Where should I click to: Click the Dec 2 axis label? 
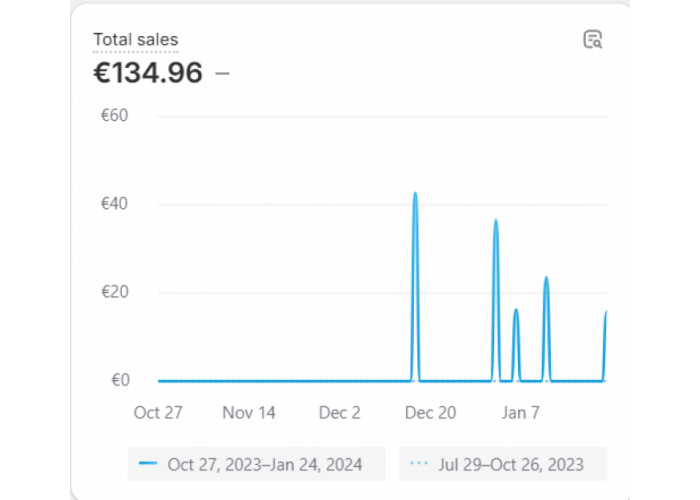click(340, 412)
